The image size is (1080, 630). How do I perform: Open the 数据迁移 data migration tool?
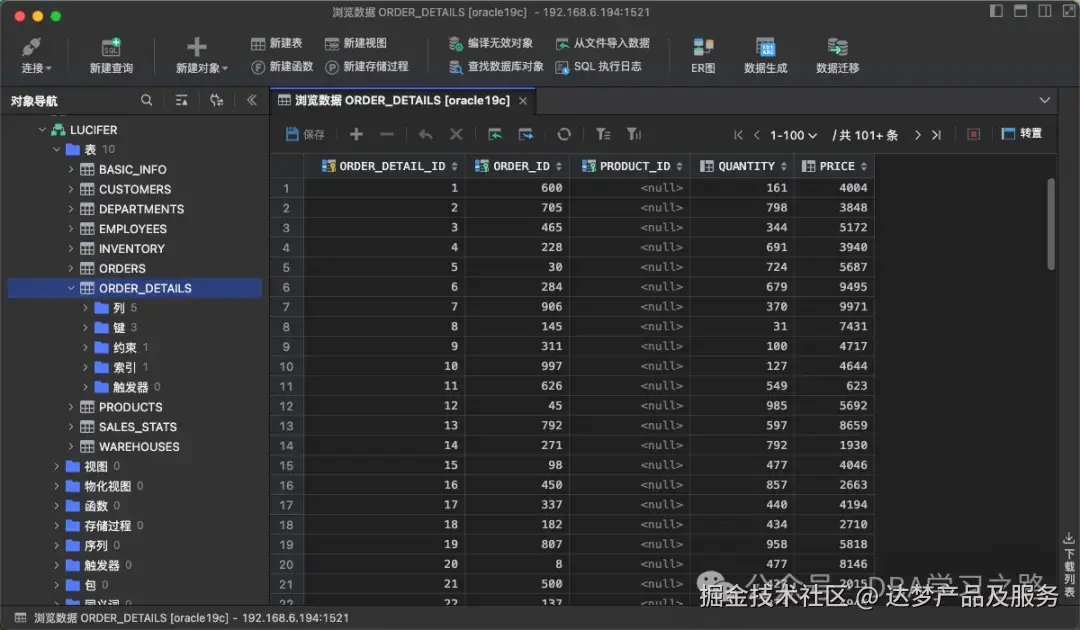838,56
